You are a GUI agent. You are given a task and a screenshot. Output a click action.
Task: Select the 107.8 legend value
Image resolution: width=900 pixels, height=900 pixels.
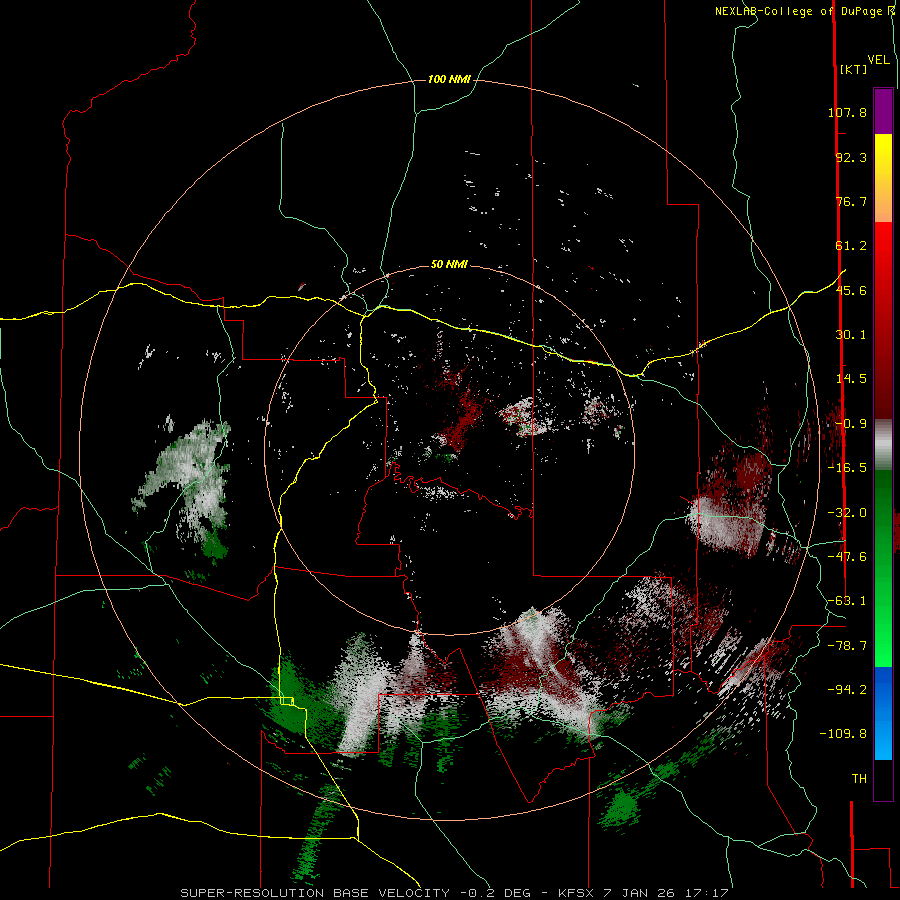click(x=847, y=112)
